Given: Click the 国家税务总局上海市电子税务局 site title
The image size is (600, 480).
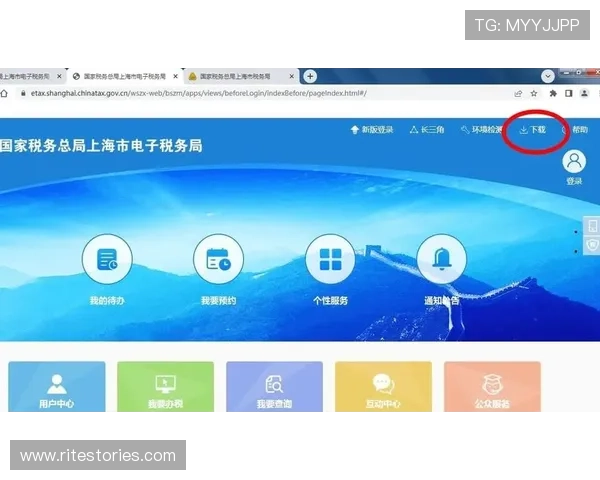Looking at the screenshot, I should tap(101, 146).
